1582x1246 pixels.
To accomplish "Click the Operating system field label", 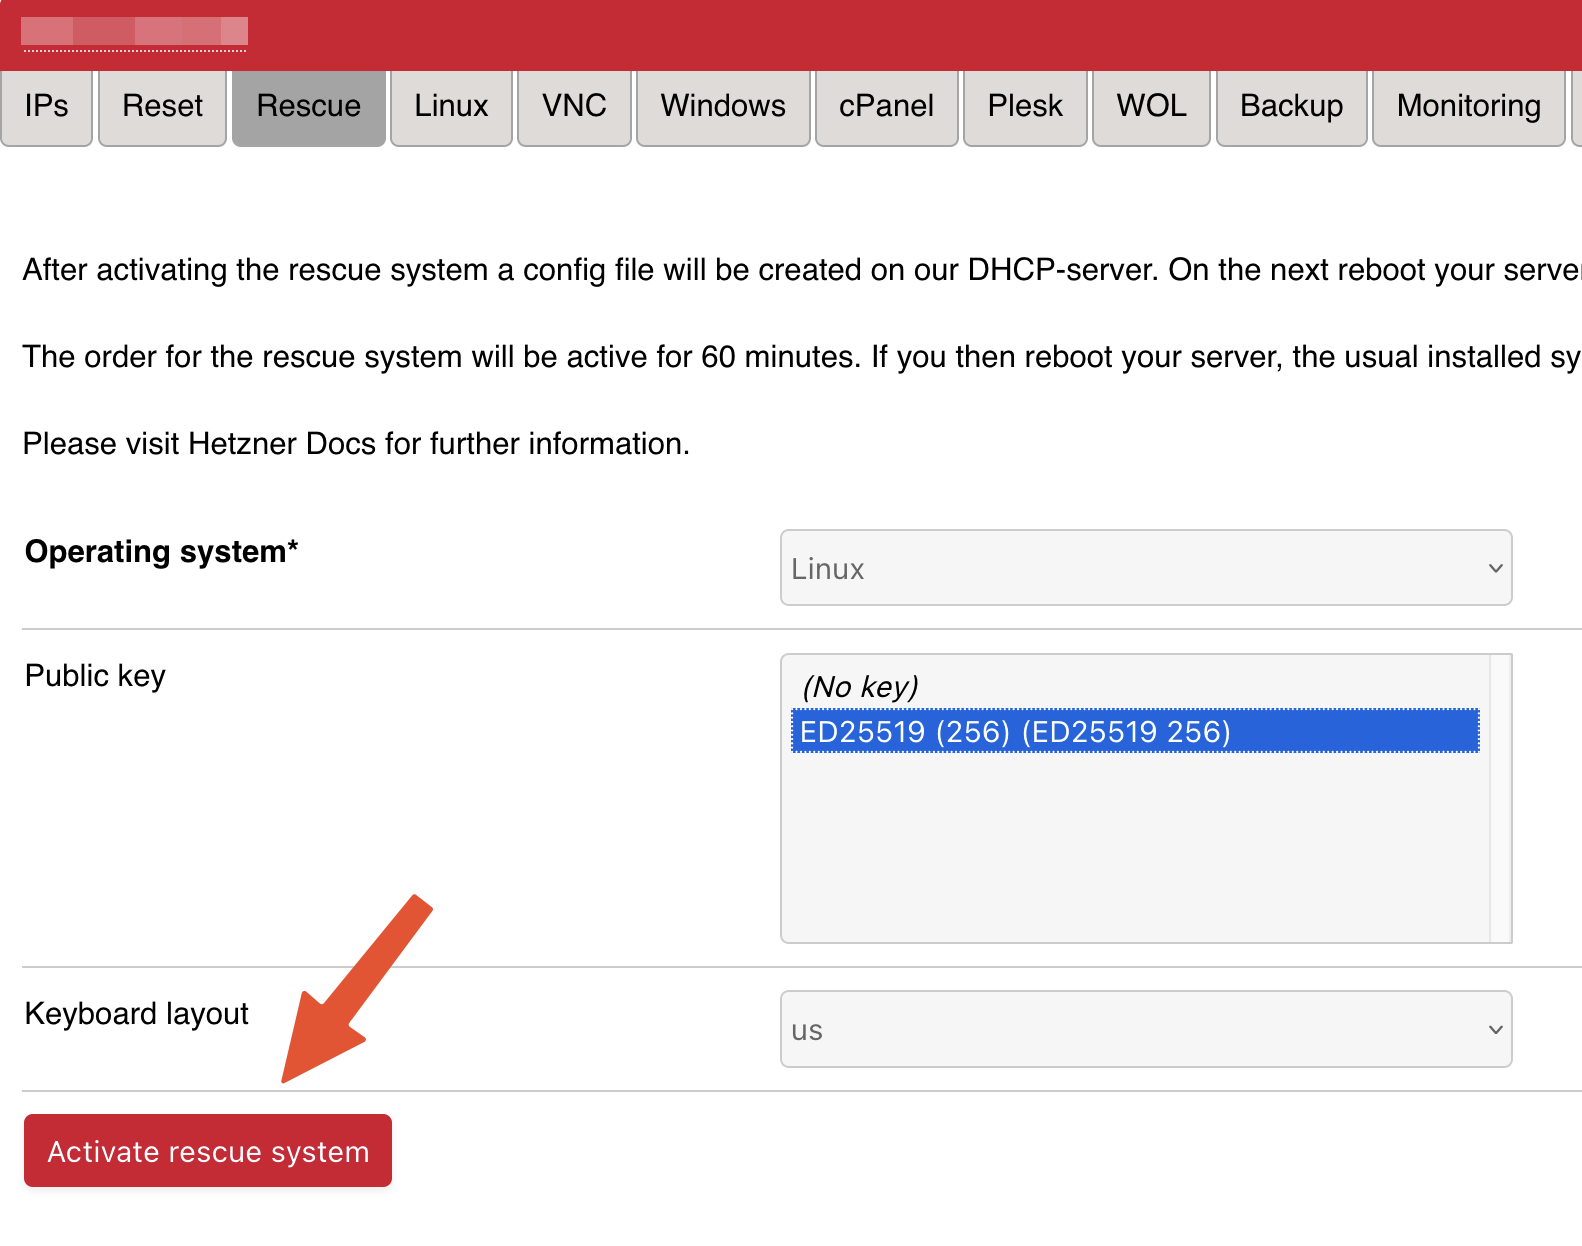I will click(x=161, y=552).
